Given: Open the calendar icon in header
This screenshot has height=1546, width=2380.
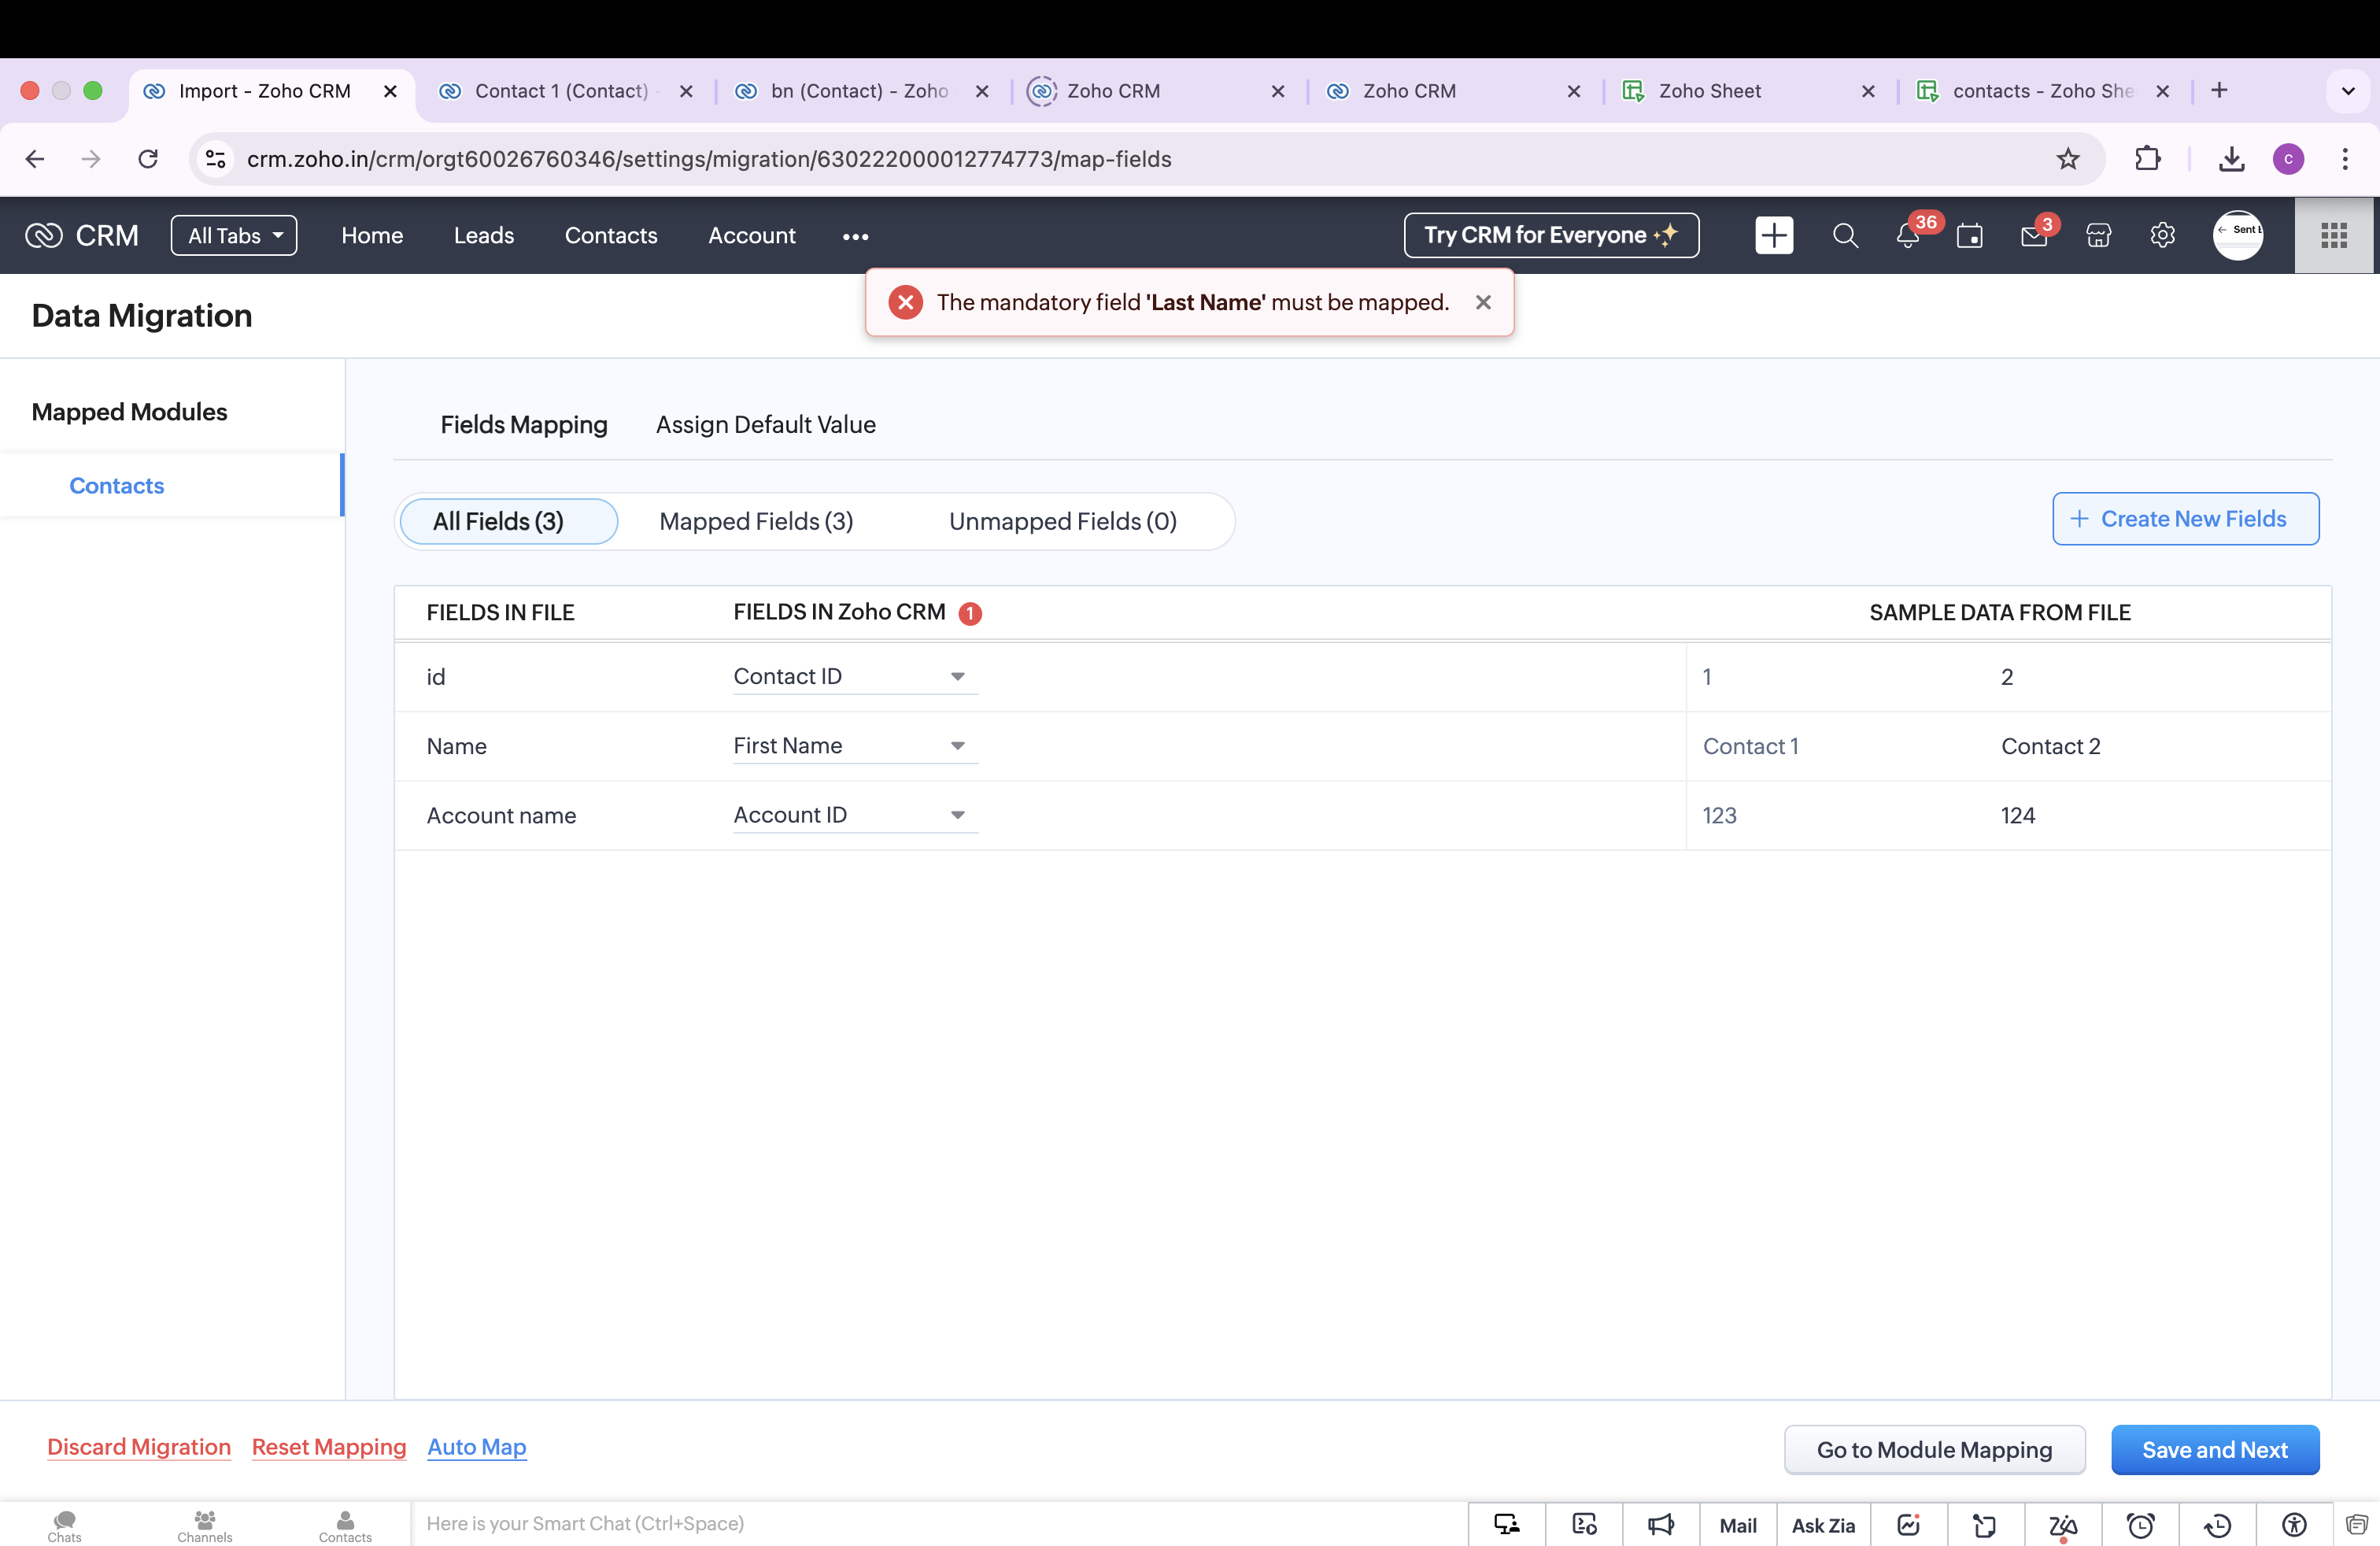Looking at the screenshot, I should [1969, 236].
